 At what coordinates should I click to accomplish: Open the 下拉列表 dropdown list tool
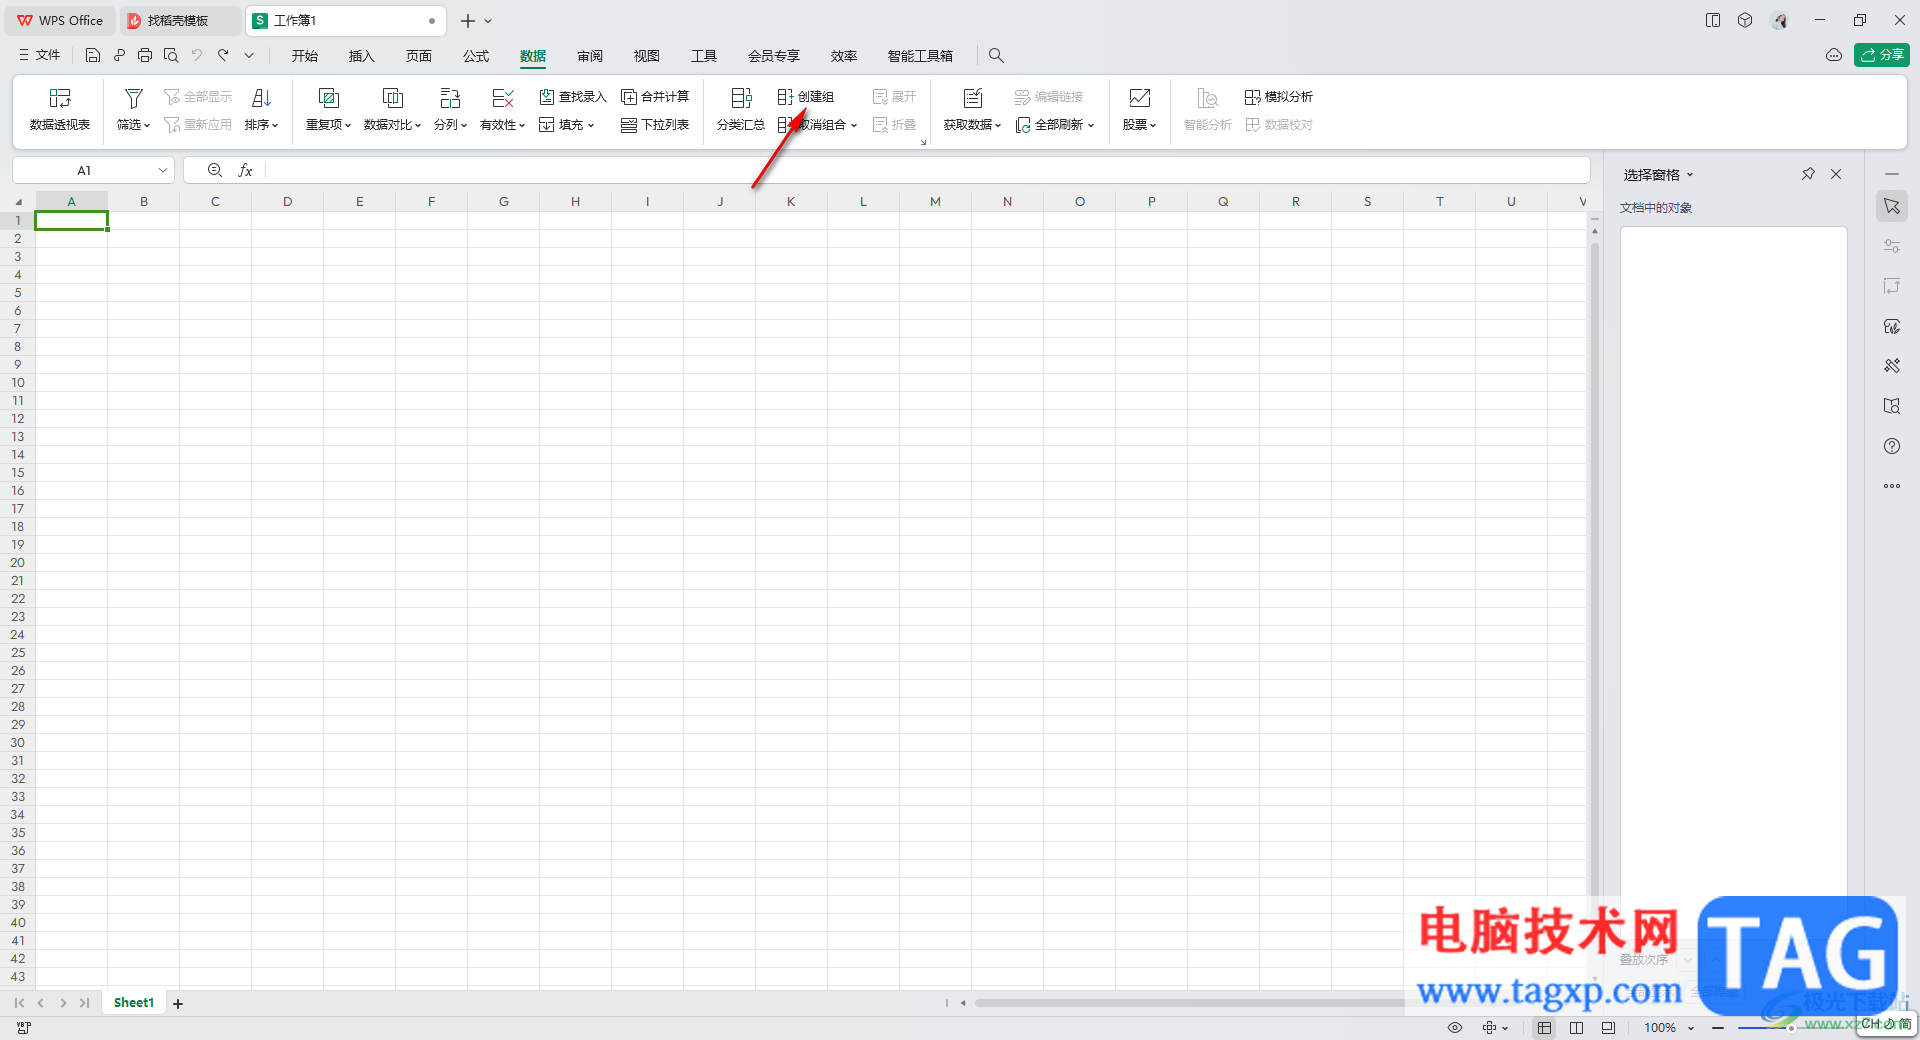[655, 124]
